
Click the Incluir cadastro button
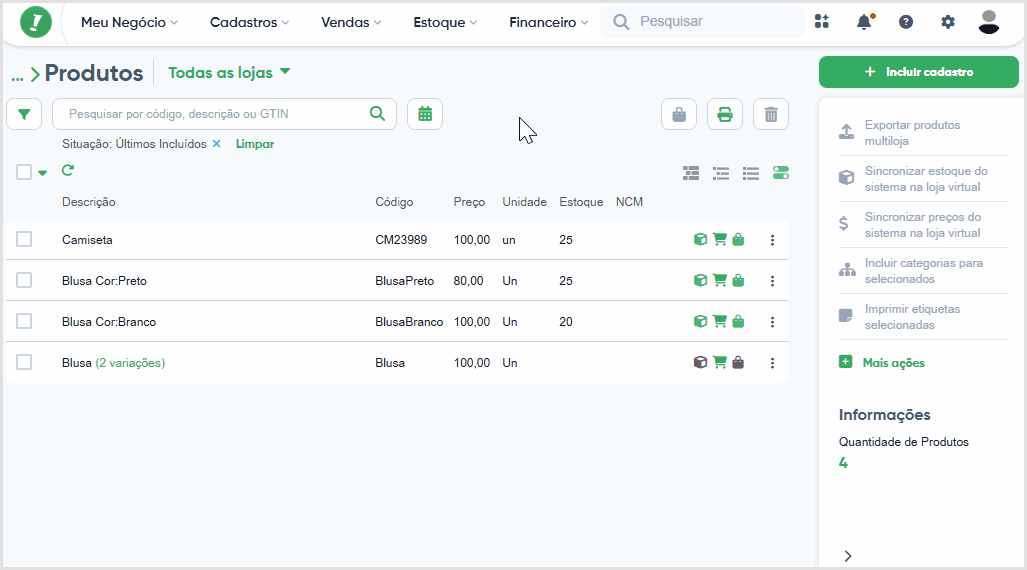(x=918, y=72)
